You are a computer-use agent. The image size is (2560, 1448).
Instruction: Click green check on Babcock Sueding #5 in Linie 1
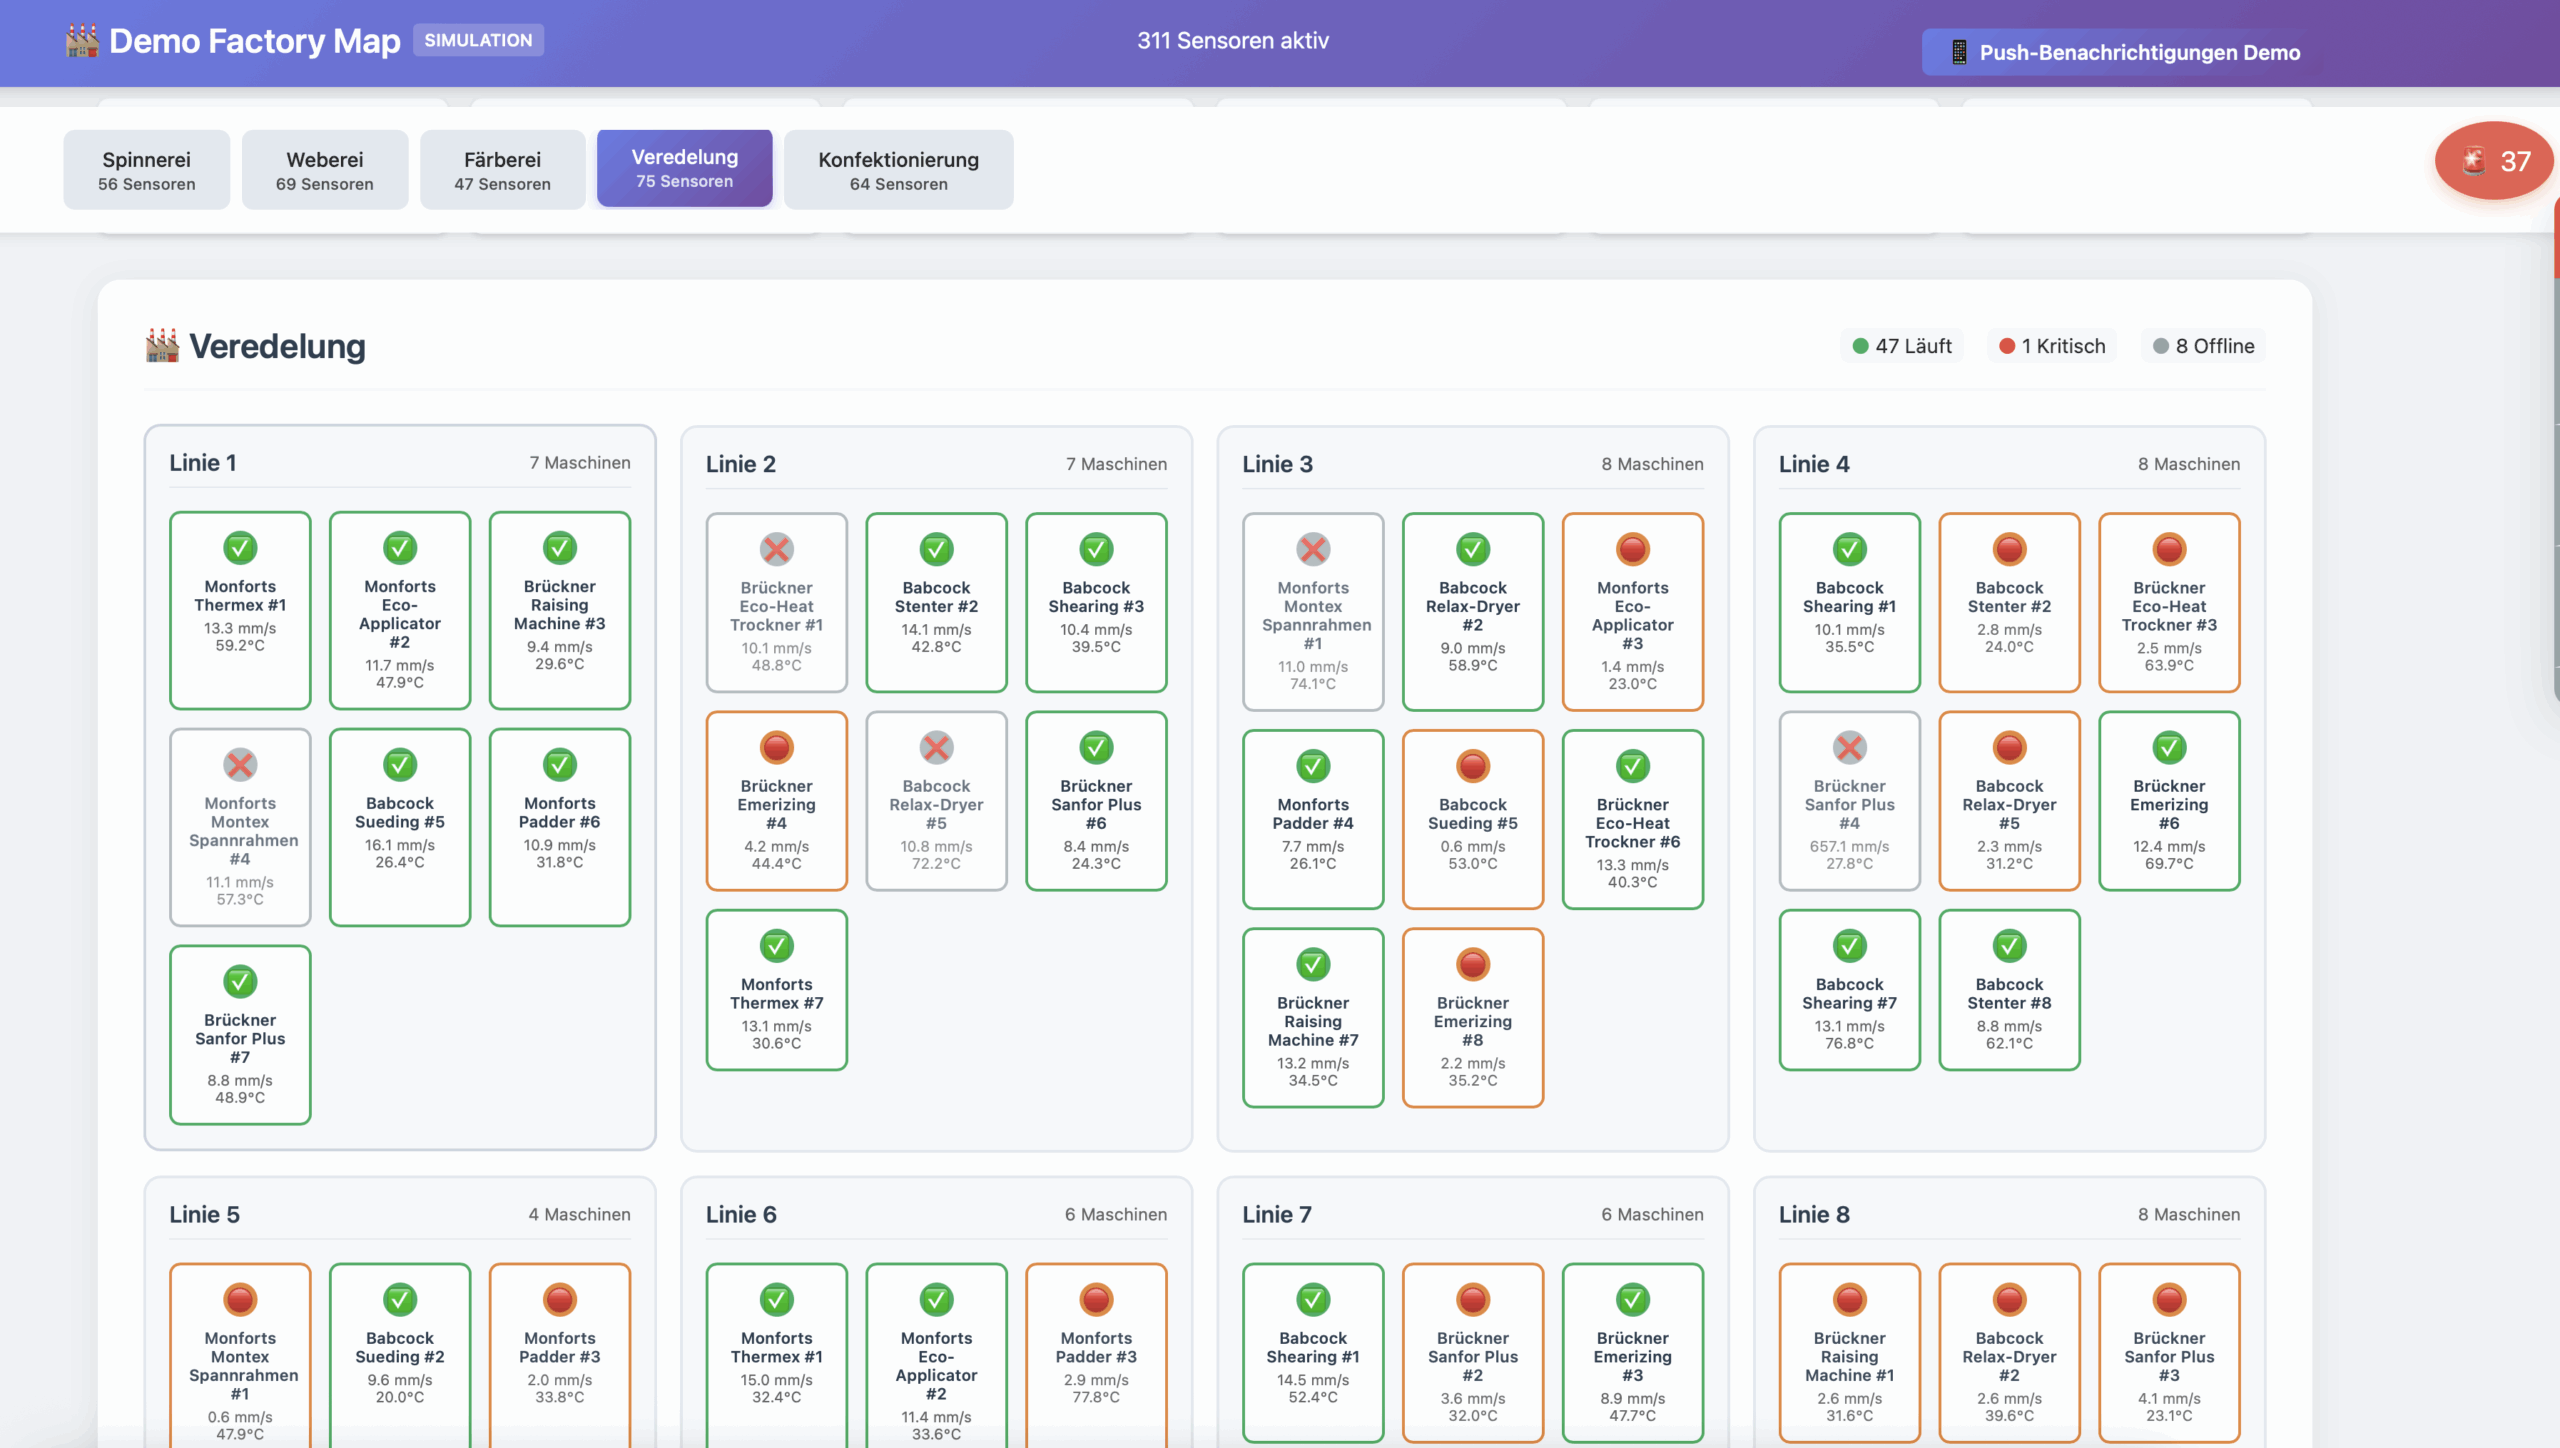[x=400, y=765]
